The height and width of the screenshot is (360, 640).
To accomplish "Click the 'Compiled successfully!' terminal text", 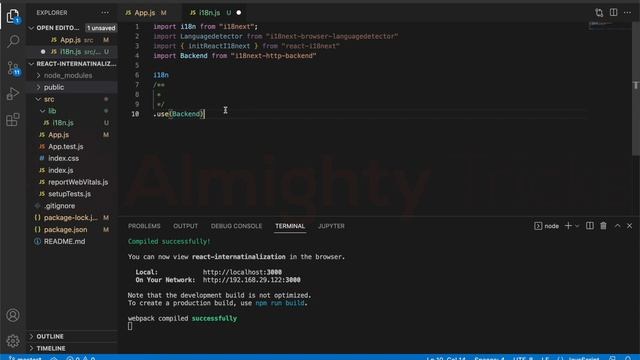I will (x=169, y=242).
